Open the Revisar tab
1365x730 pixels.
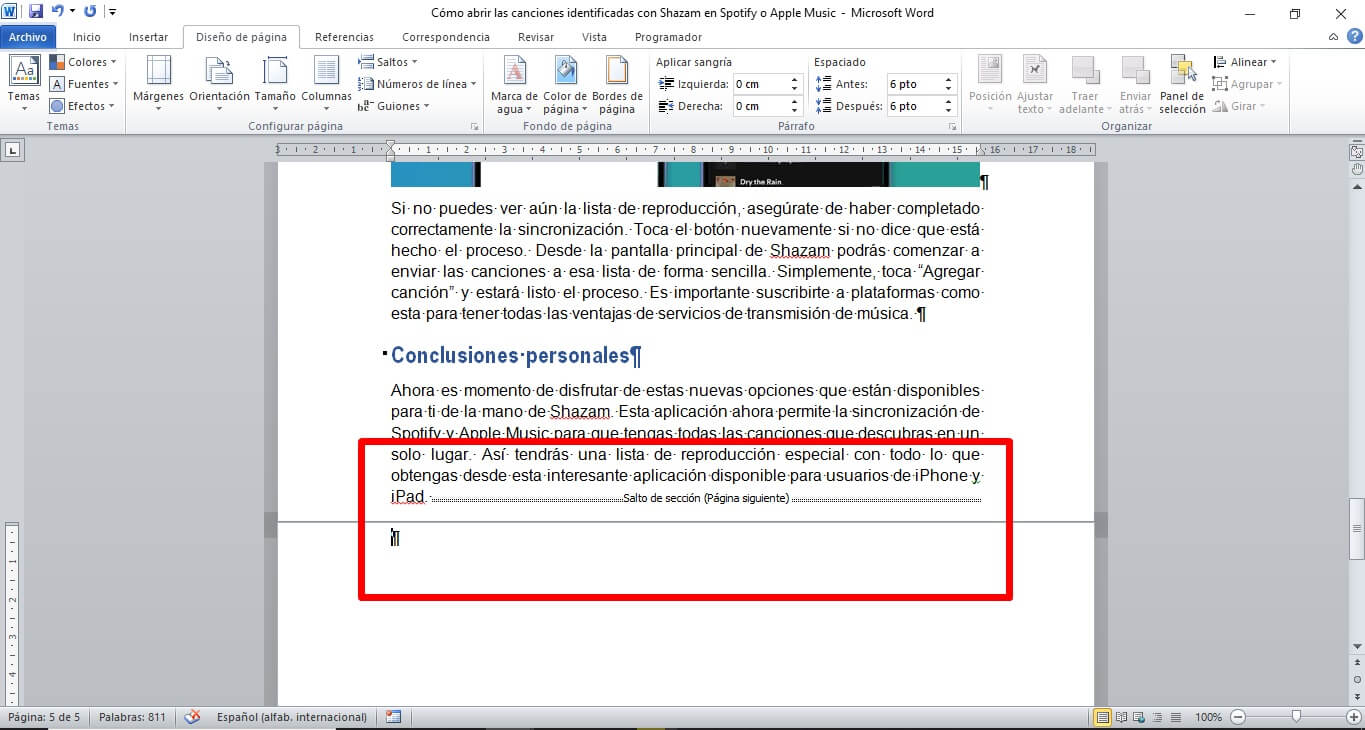536,37
